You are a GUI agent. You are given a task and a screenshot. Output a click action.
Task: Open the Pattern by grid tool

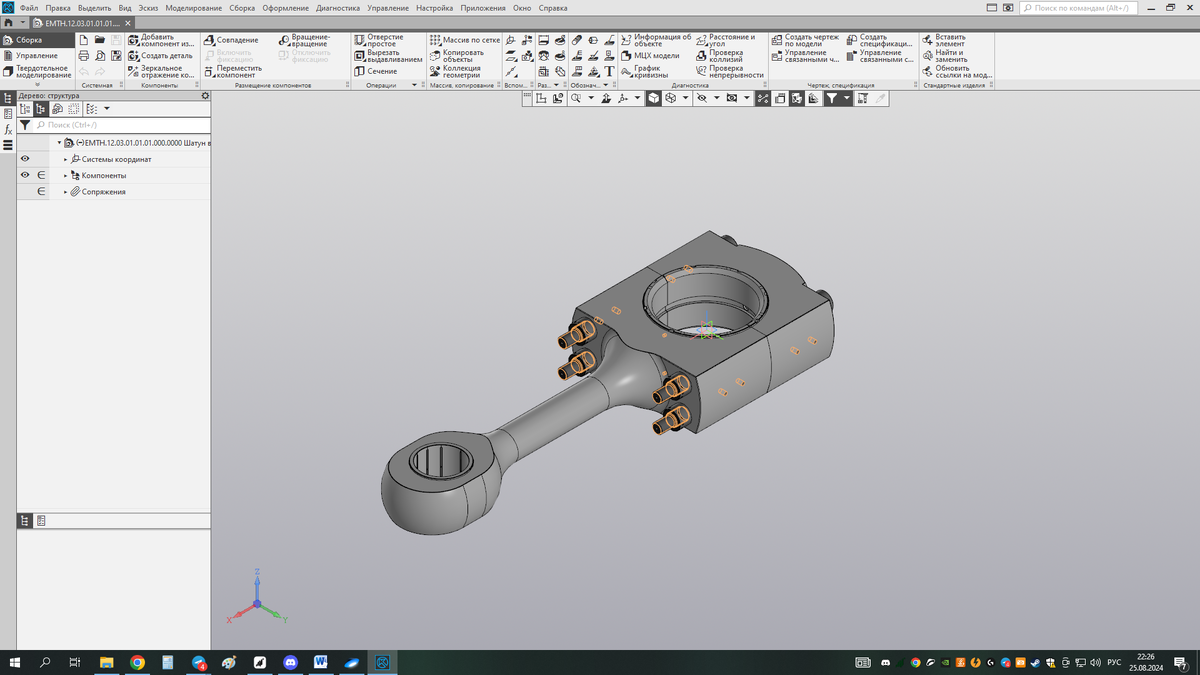tap(464, 40)
